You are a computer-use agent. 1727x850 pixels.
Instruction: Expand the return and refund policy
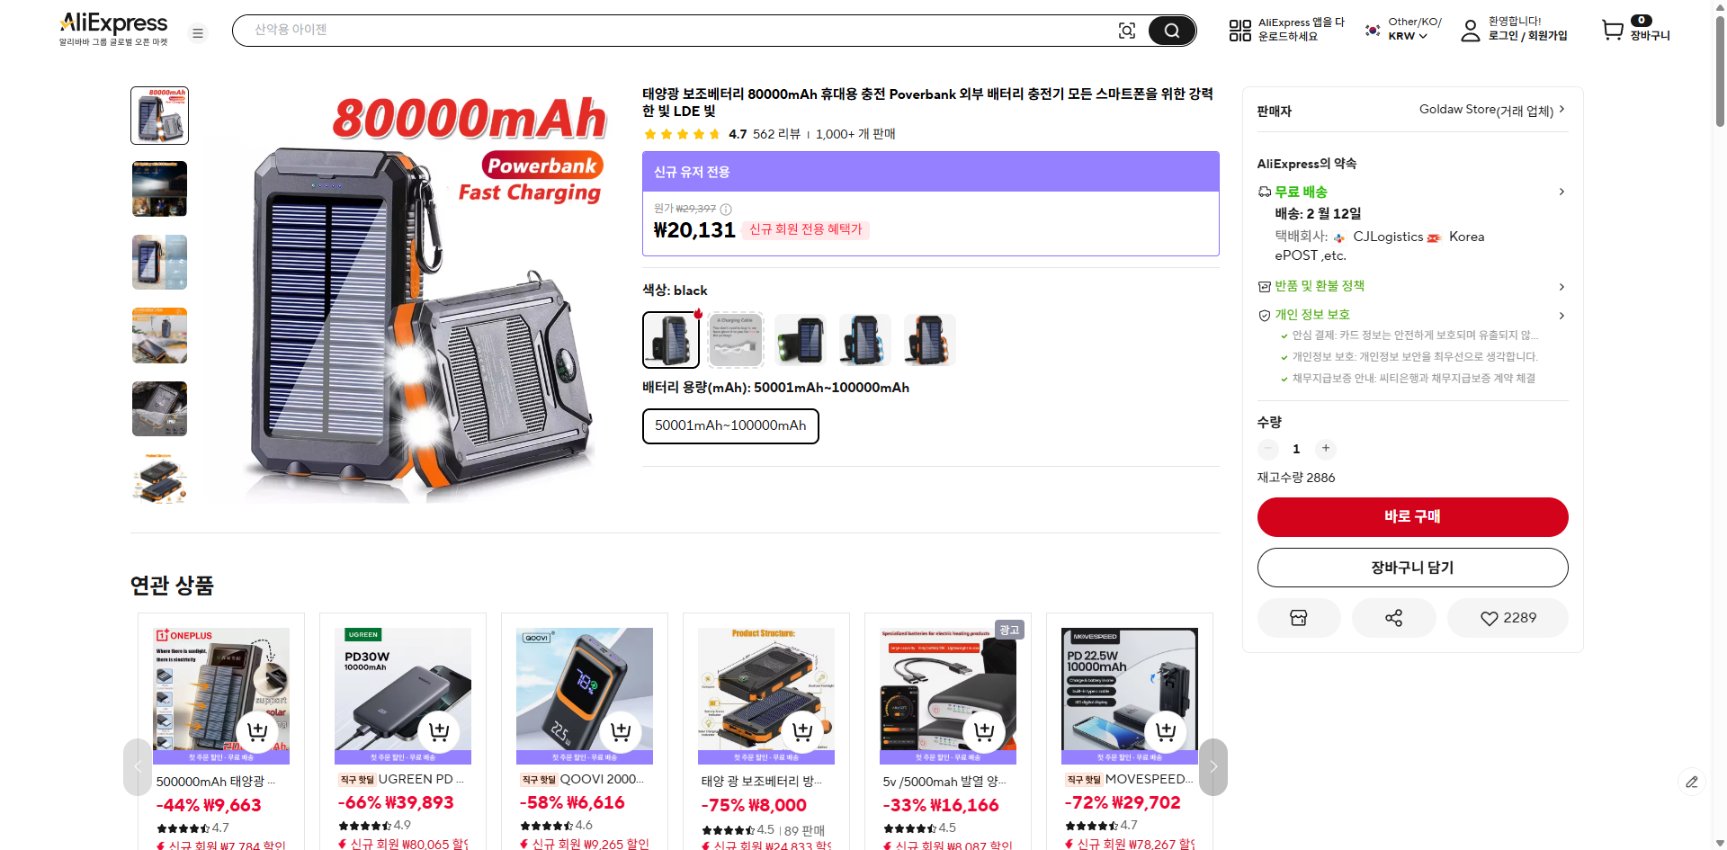(x=1411, y=286)
